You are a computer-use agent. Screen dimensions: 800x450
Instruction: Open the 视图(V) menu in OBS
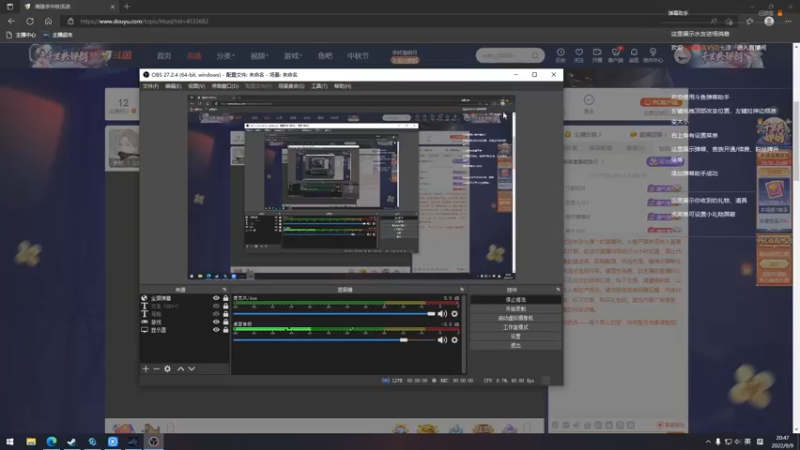(196, 86)
